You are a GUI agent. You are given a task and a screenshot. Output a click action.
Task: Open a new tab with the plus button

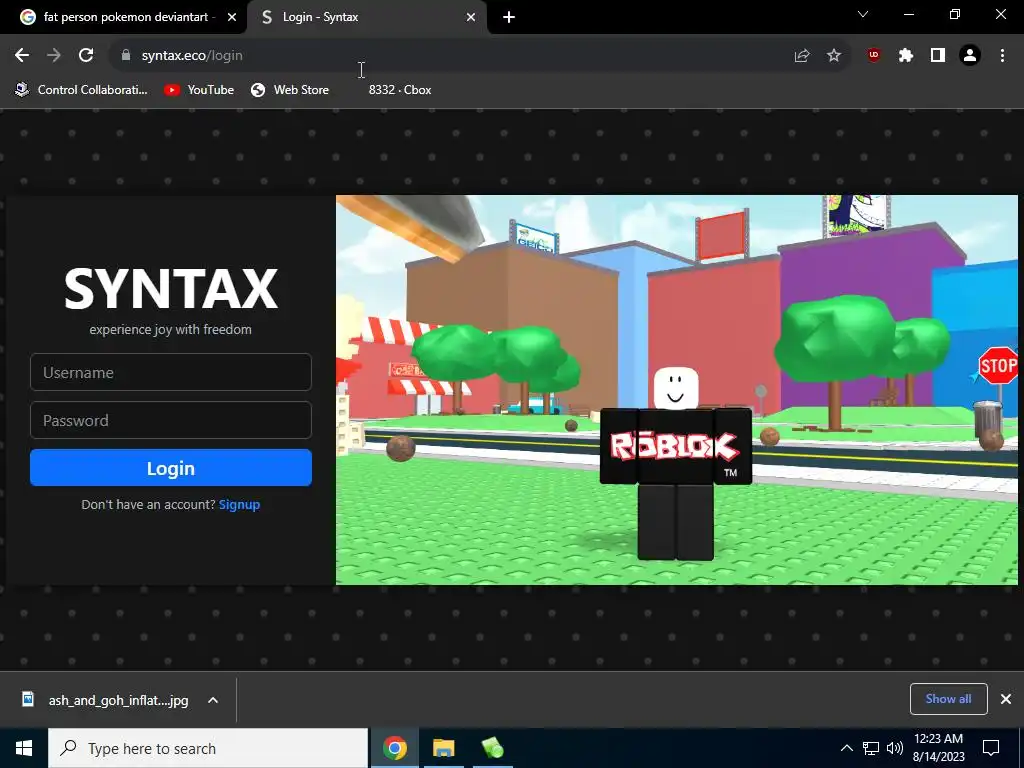click(509, 17)
